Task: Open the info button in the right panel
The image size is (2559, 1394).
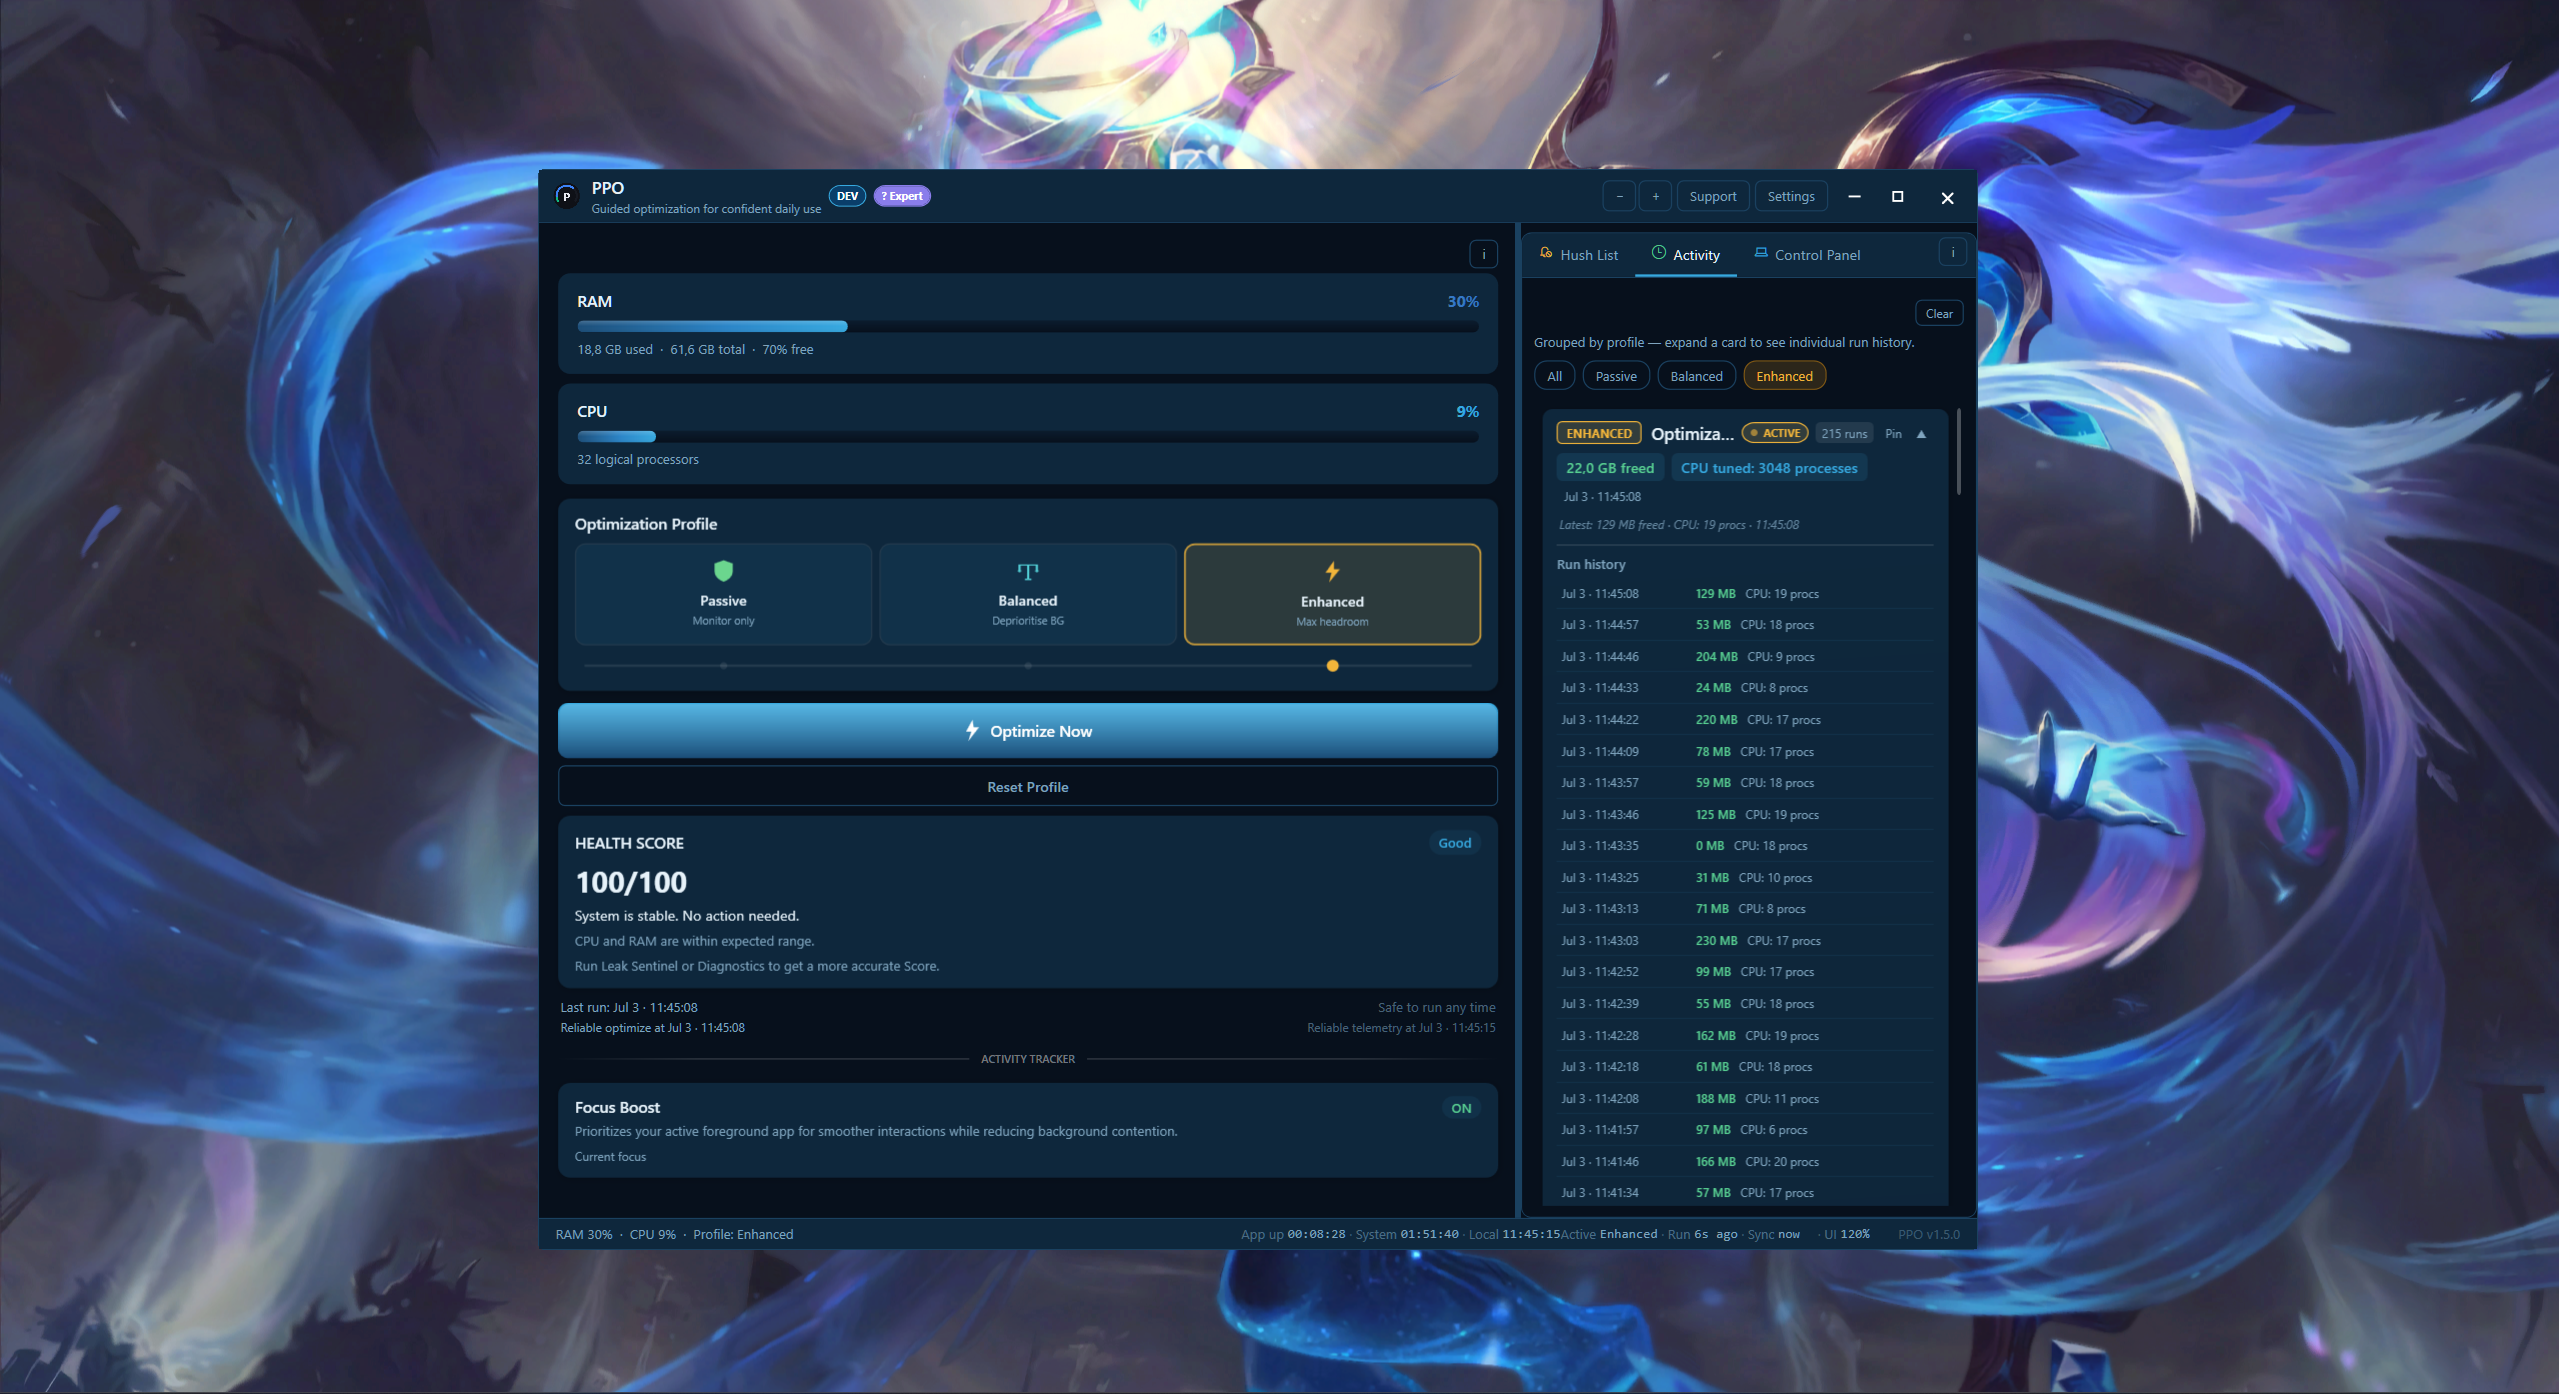Action: (x=1952, y=253)
